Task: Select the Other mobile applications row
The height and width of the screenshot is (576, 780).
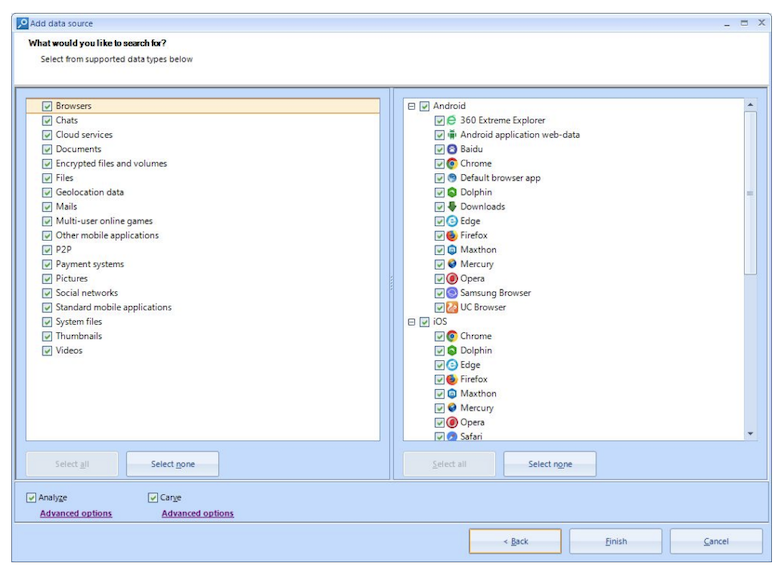Action: pyautogui.click(x=203, y=235)
